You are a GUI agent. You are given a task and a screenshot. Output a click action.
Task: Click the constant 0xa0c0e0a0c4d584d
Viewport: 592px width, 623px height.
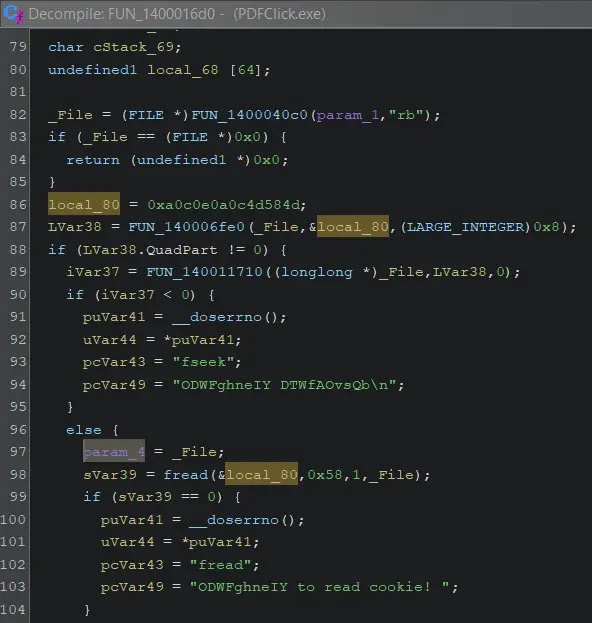[x=224, y=205]
